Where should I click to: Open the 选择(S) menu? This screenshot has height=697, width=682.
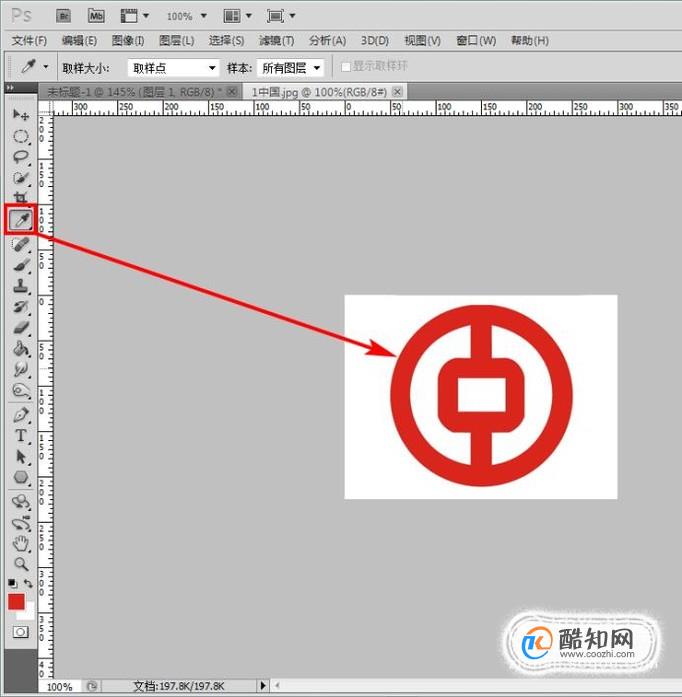[x=226, y=41]
